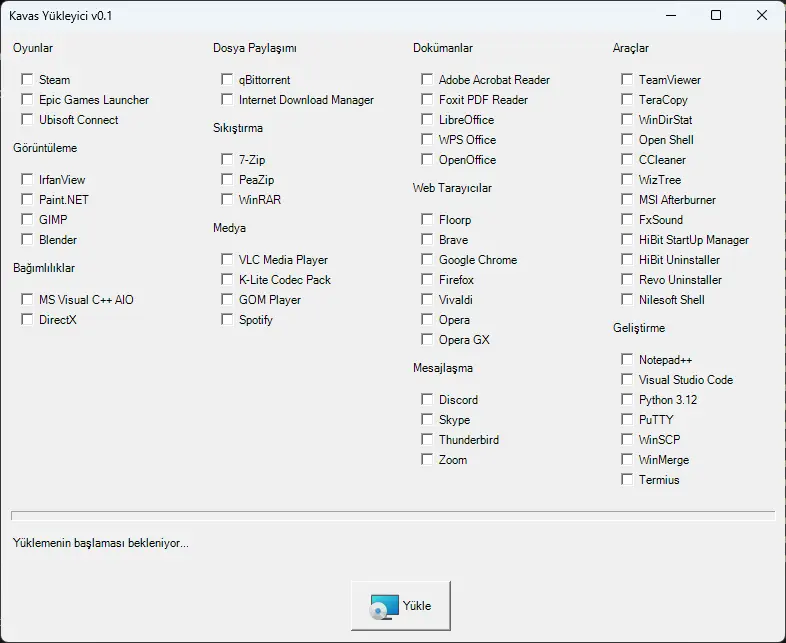The width and height of the screenshot is (786, 643).
Task: Check the Opera GX checkbox
Action: tap(427, 340)
